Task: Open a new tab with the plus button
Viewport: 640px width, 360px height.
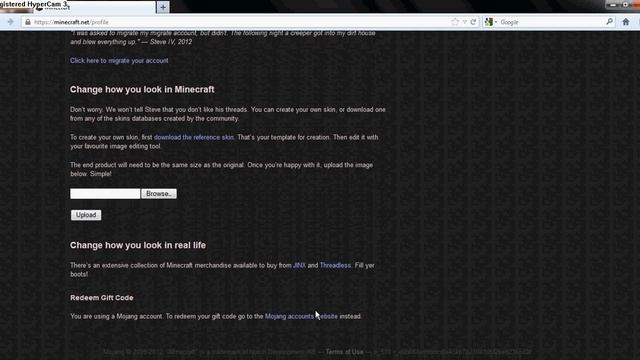Action: pos(163,7)
